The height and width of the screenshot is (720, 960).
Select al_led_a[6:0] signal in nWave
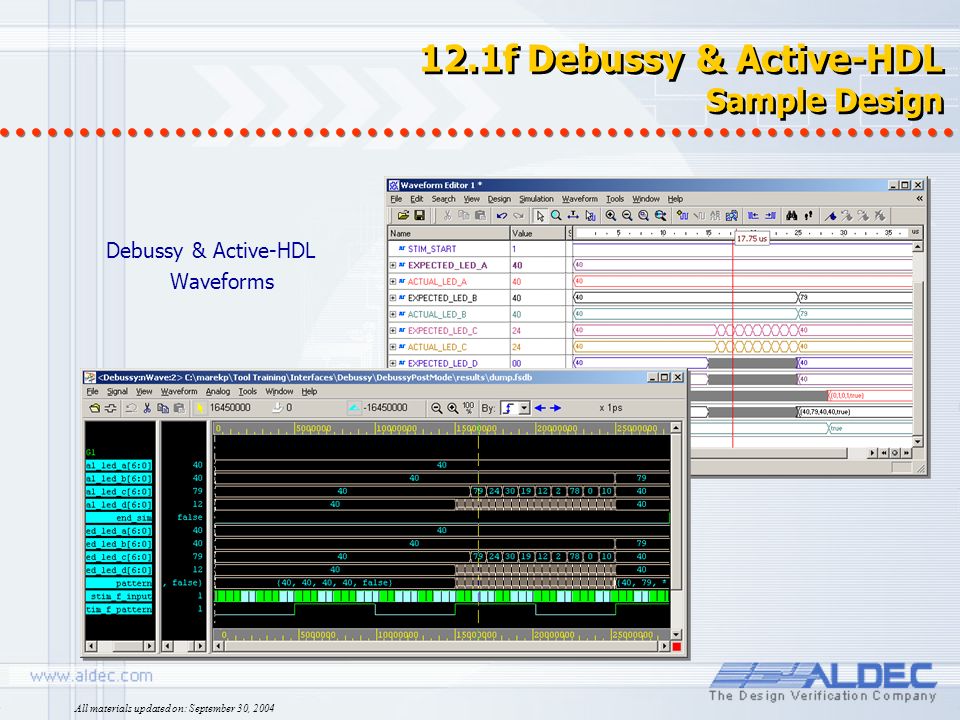(119, 465)
